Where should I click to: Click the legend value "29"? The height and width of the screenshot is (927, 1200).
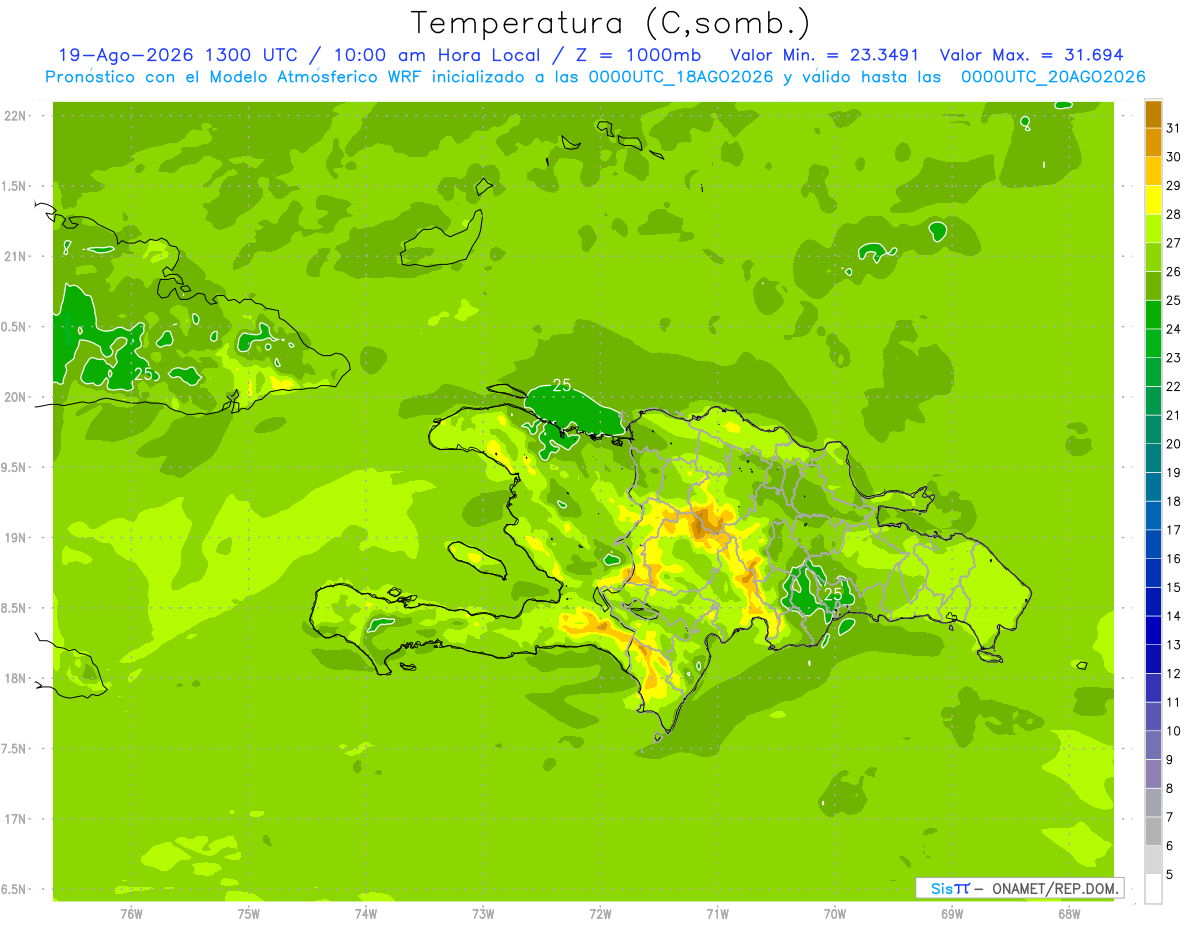(1174, 186)
